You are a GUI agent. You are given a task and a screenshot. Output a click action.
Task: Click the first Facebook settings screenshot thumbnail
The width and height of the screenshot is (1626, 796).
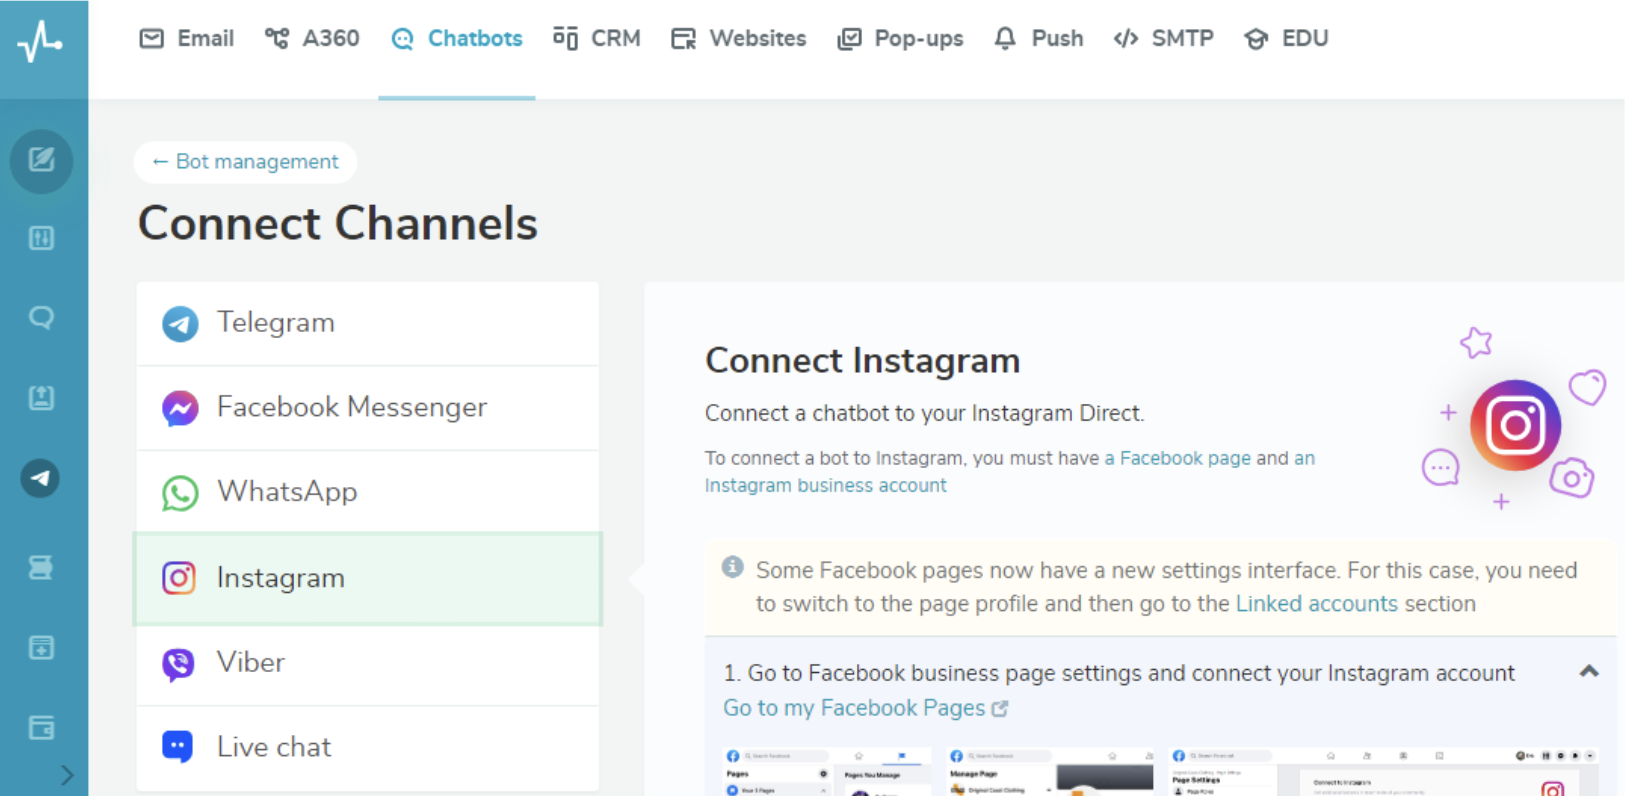click(826, 771)
